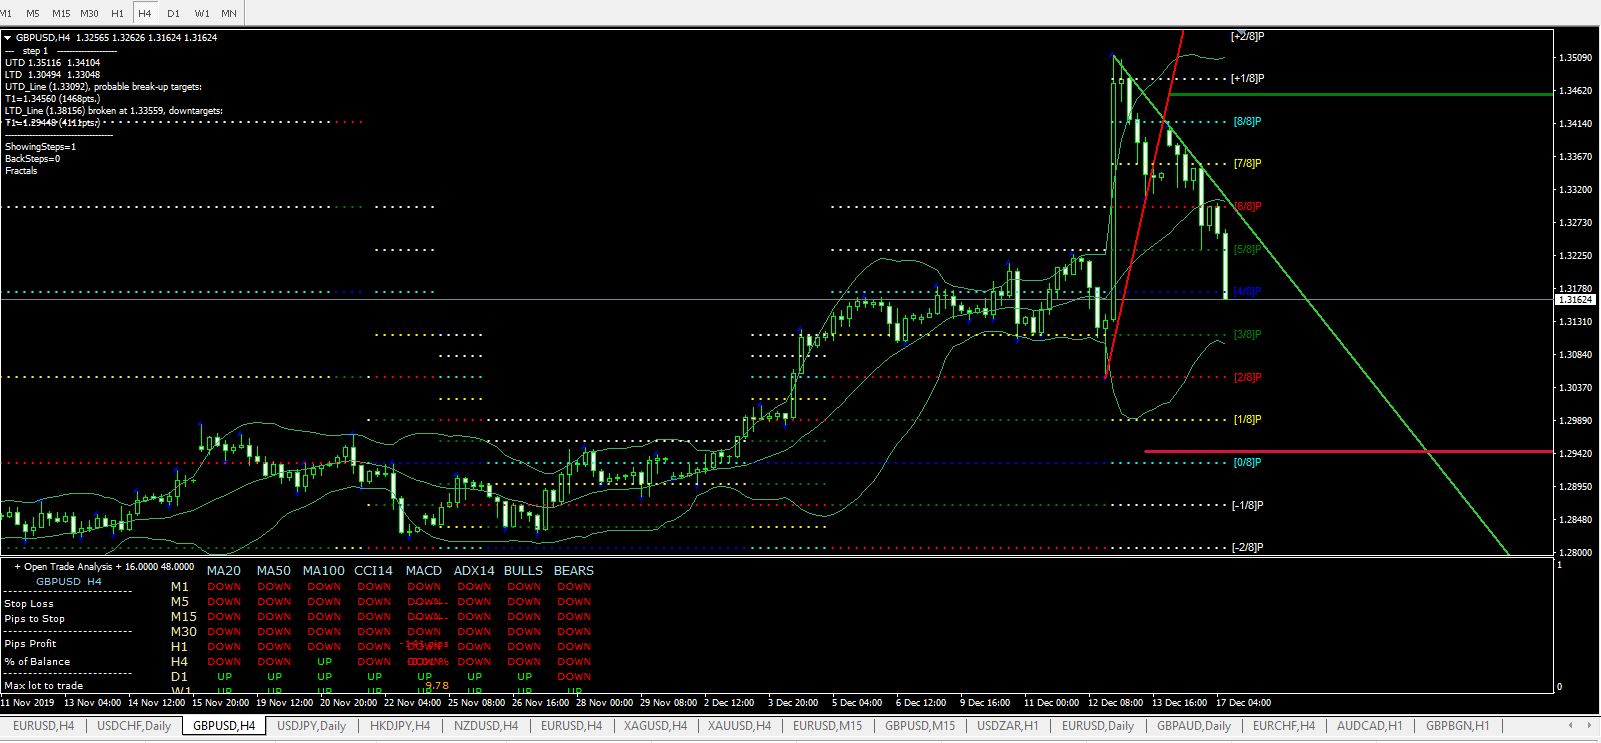Viewport: 1601px width, 743px height.
Task: Select the M15 timeframe button
Action: tap(61, 13)
